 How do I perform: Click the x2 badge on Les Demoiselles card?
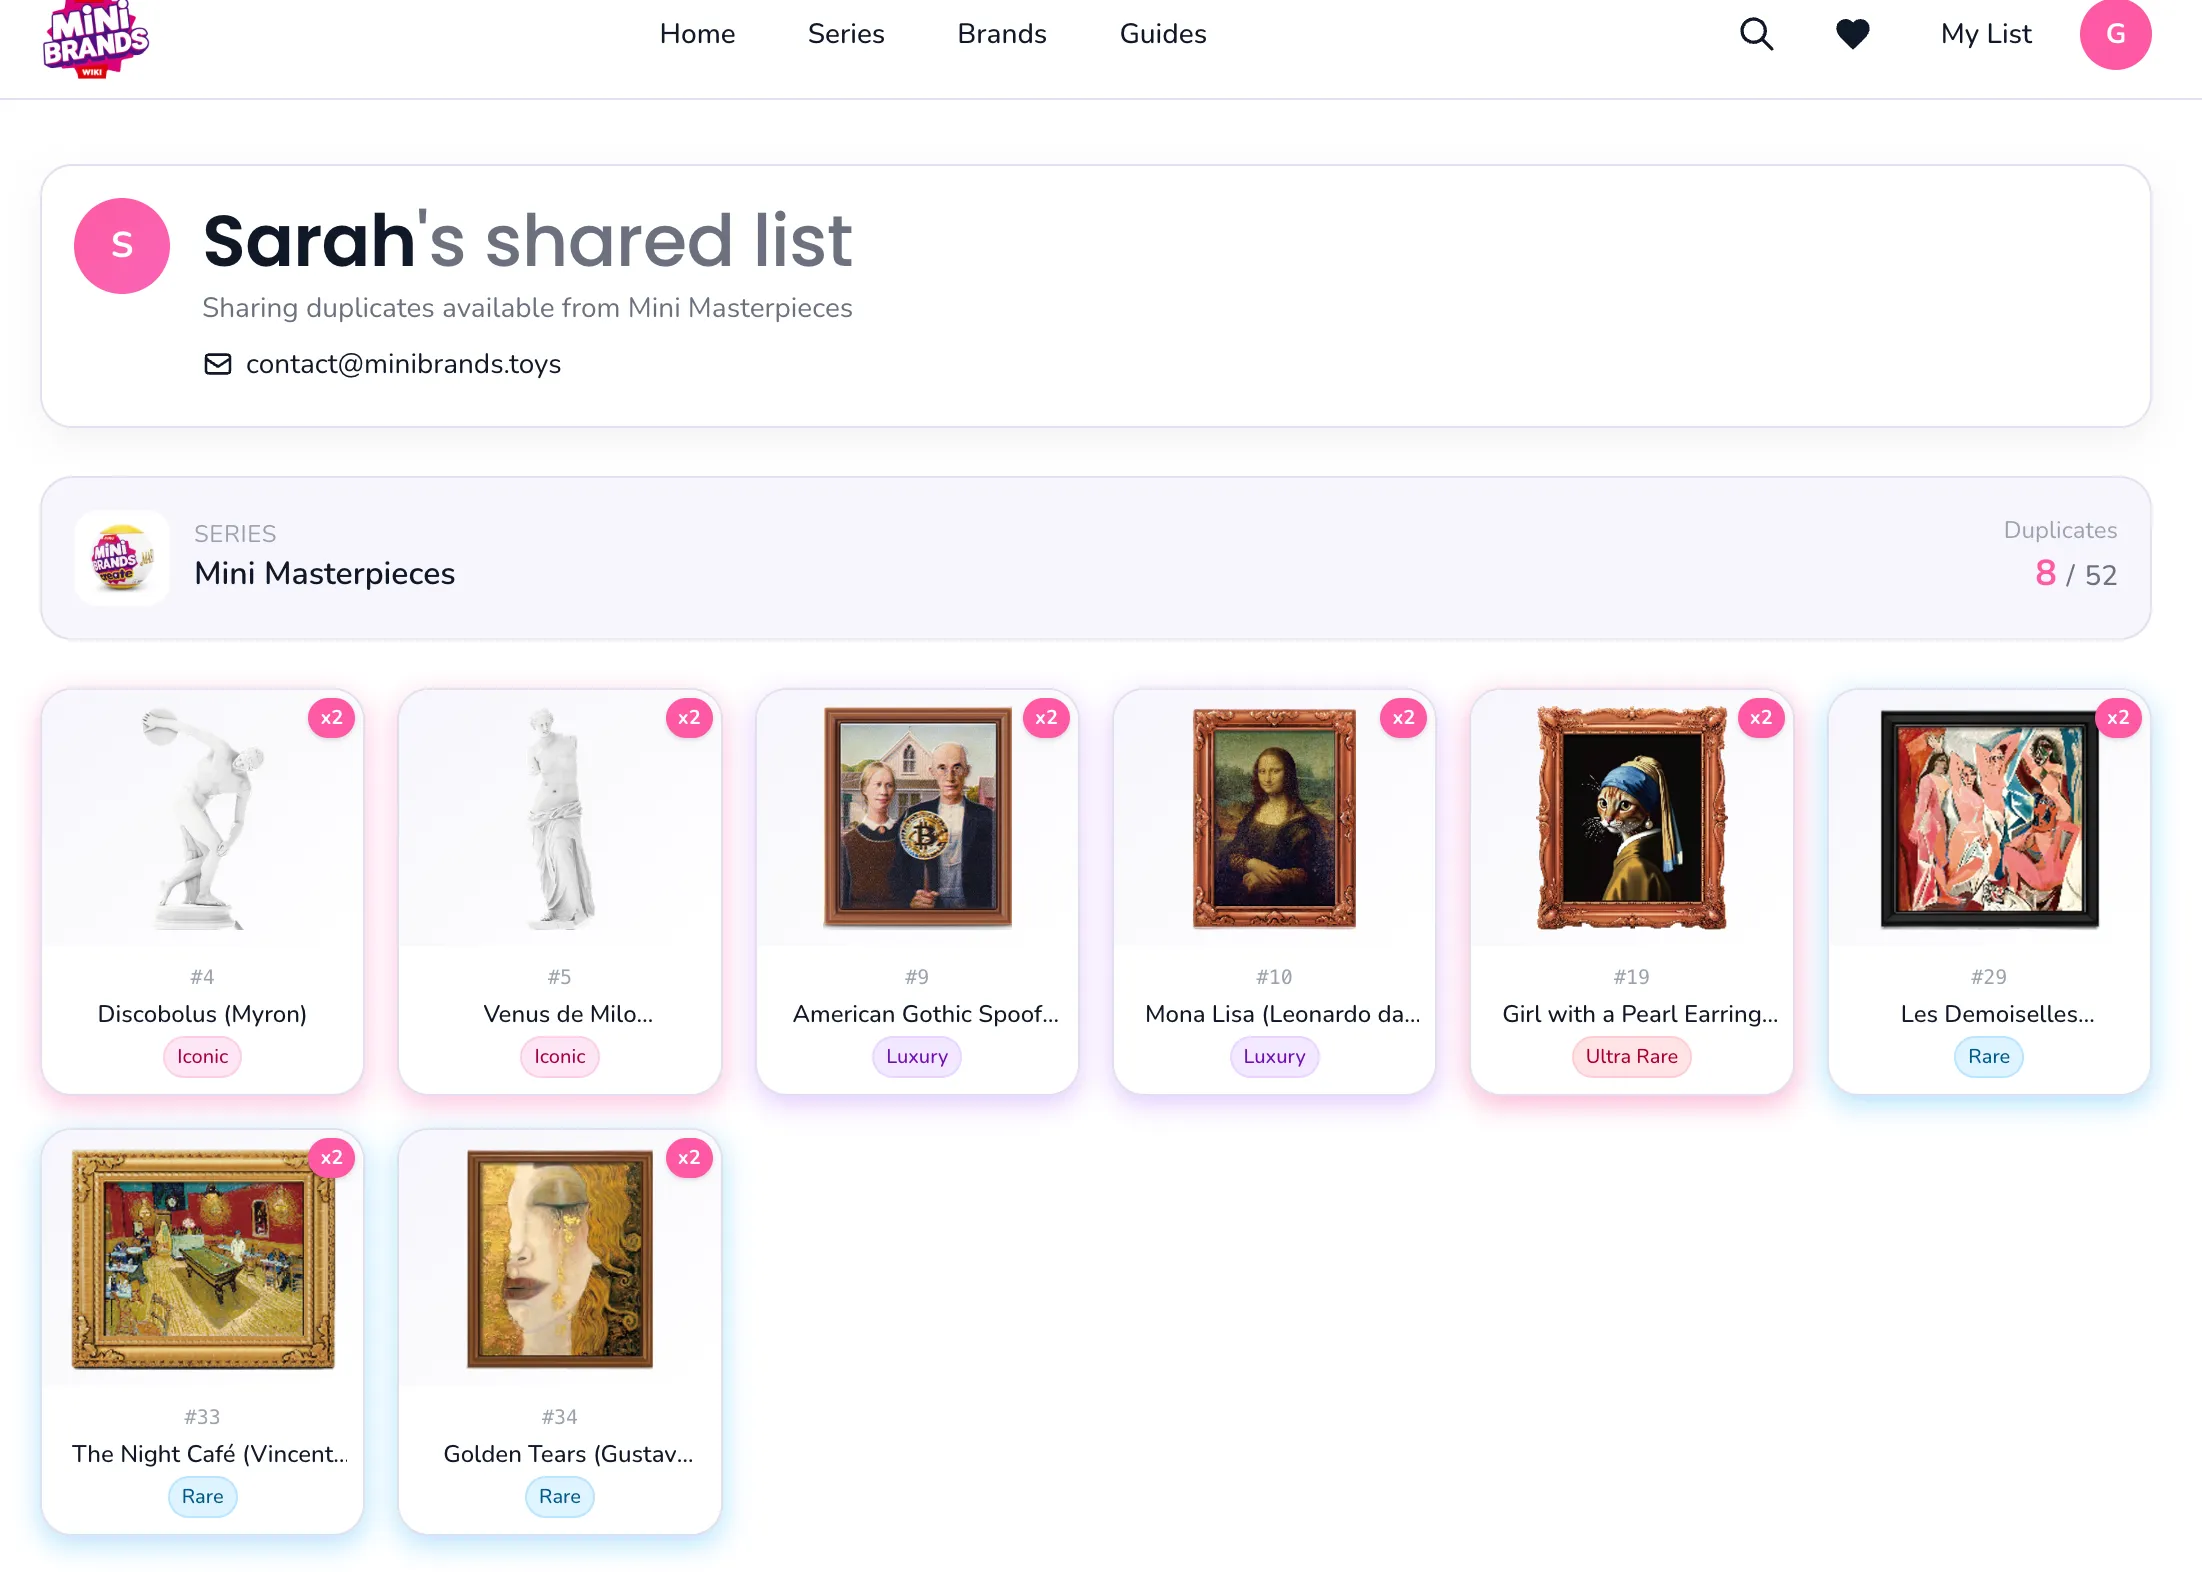pos(2118,717)
